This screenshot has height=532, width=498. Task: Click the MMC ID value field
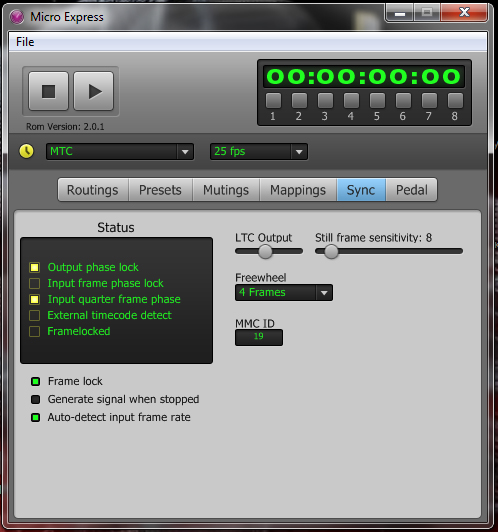(259, 337)
